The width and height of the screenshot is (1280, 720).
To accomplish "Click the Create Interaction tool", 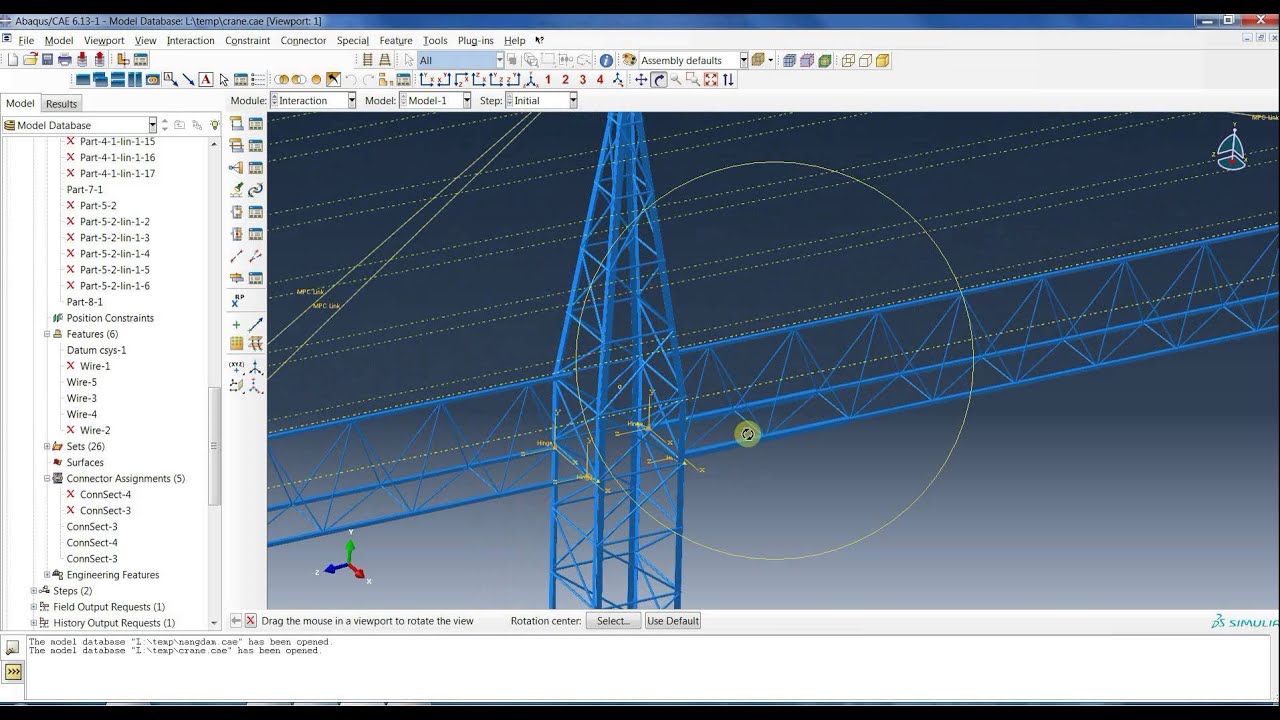I will [x=237, y=124].
